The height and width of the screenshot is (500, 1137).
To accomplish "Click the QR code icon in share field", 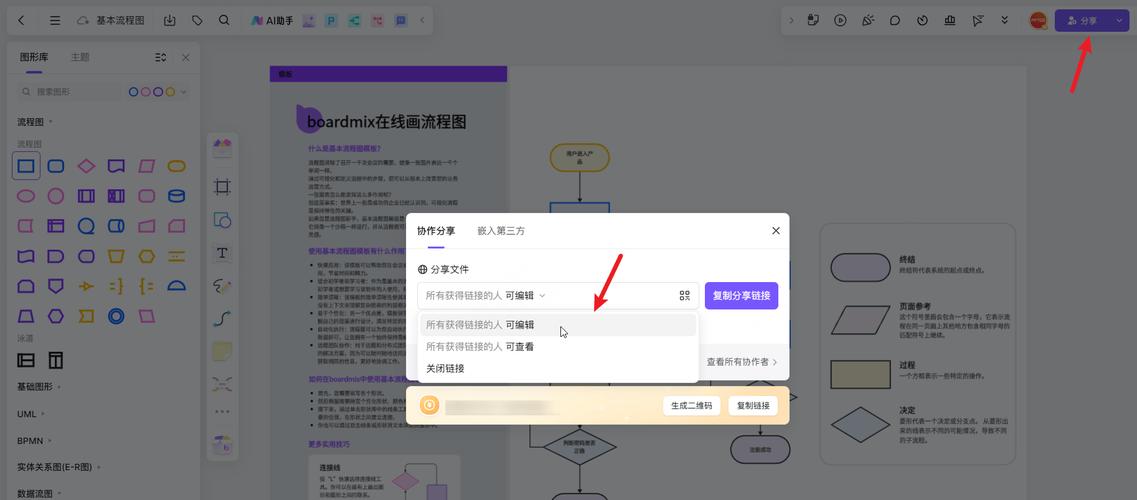I will click(x=685, y=296).
